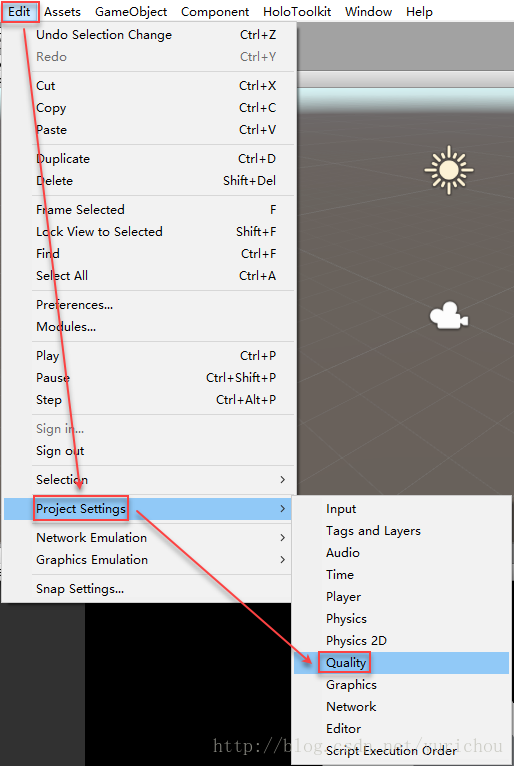Choose Lock View to Selected
This screenshot has height=766, width=514.
click(149, 232)
